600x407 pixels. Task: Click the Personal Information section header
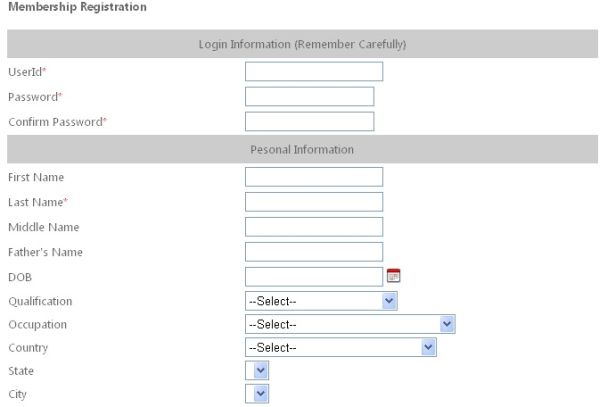point(302,150)
